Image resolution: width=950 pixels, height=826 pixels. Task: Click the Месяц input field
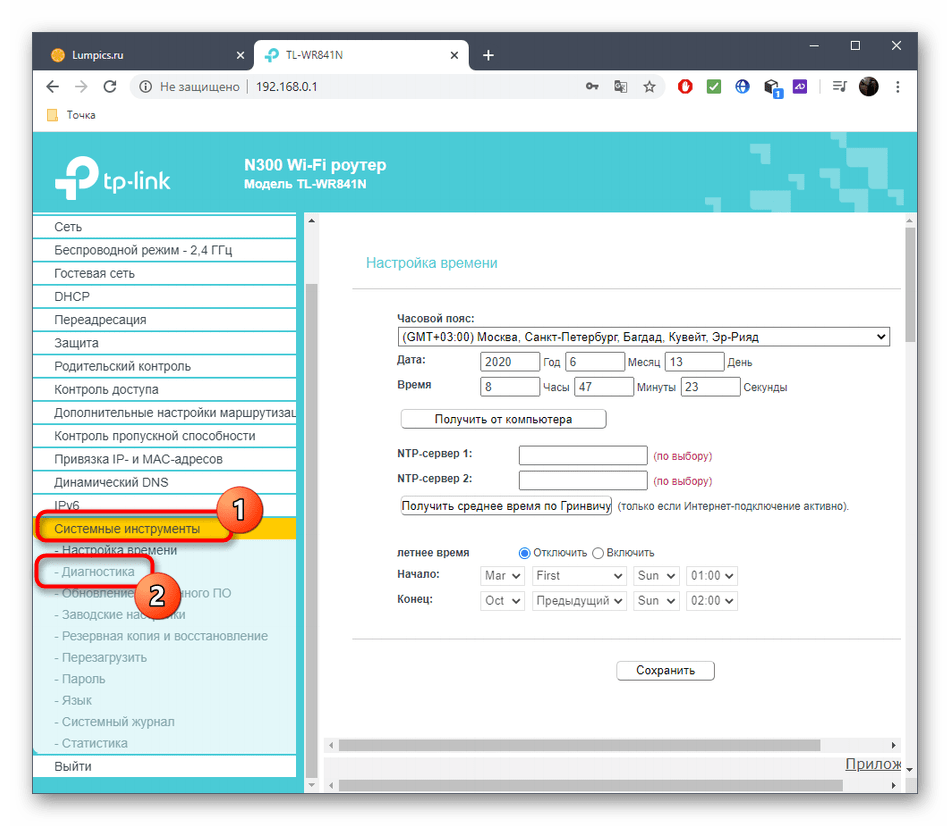click(594, 362)
